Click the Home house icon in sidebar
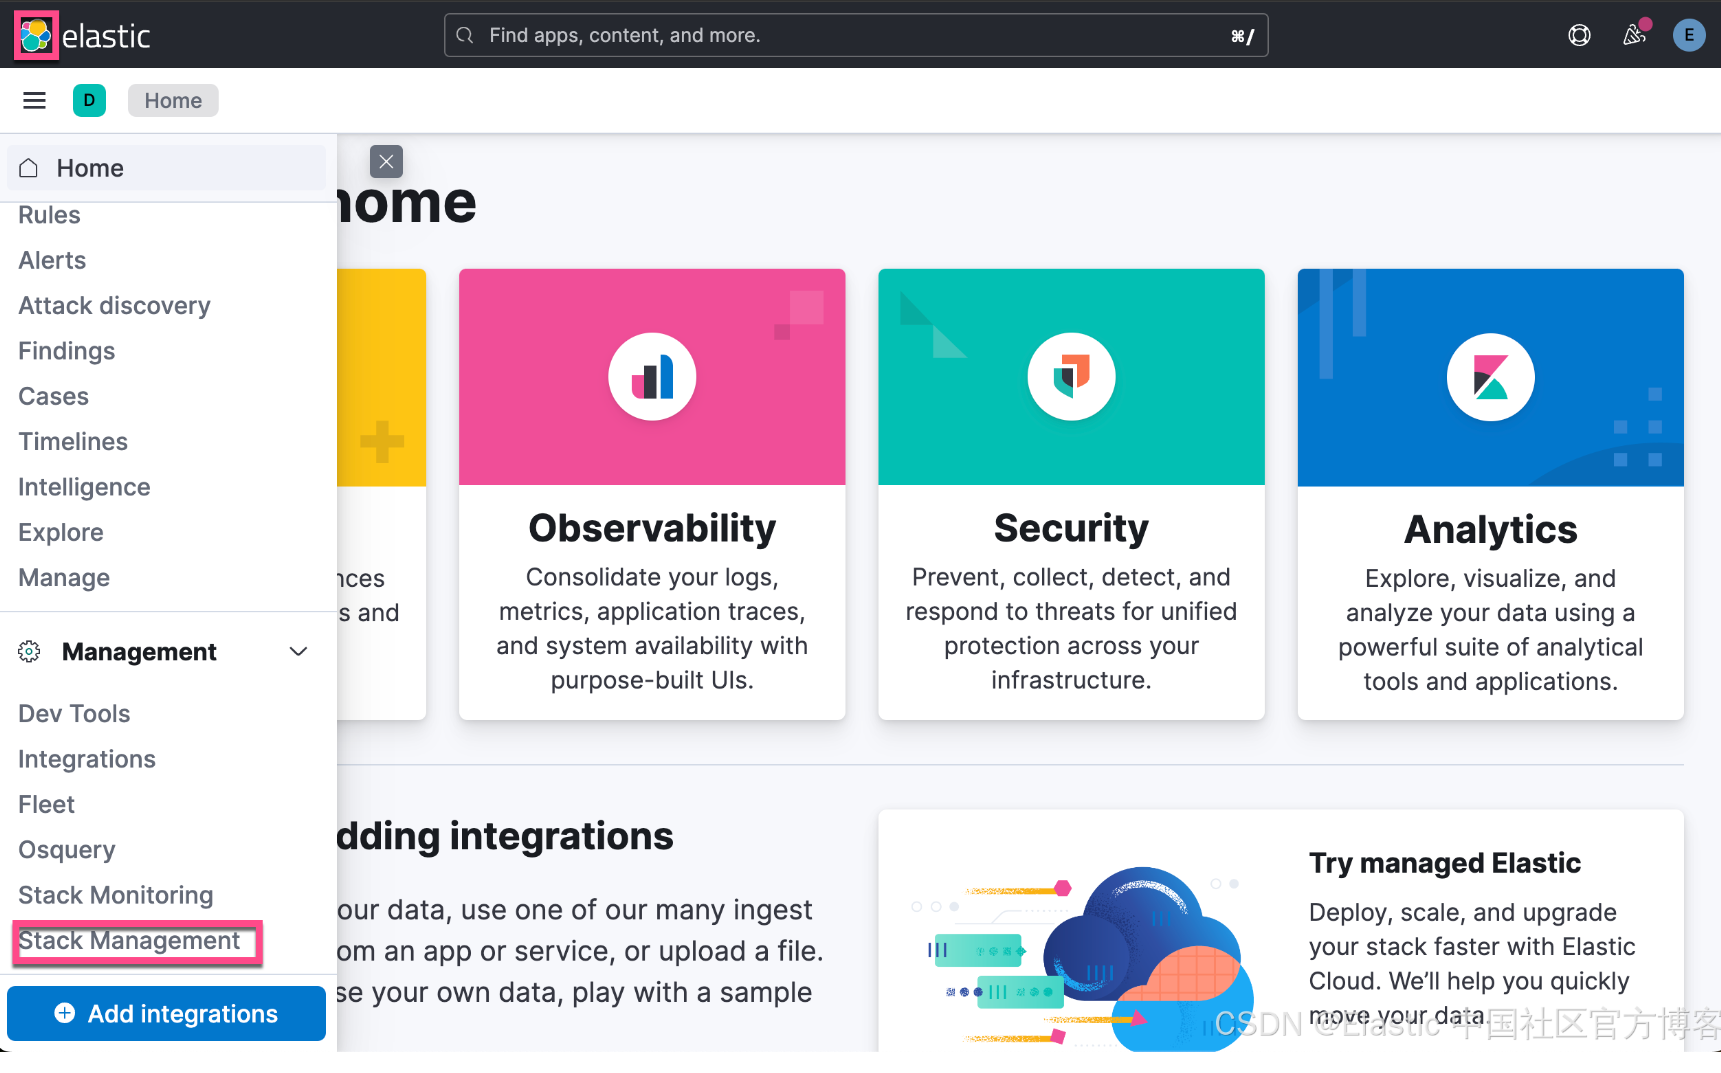The image size is (1721, 1073). pyautogui.click(x=29, y=168)
